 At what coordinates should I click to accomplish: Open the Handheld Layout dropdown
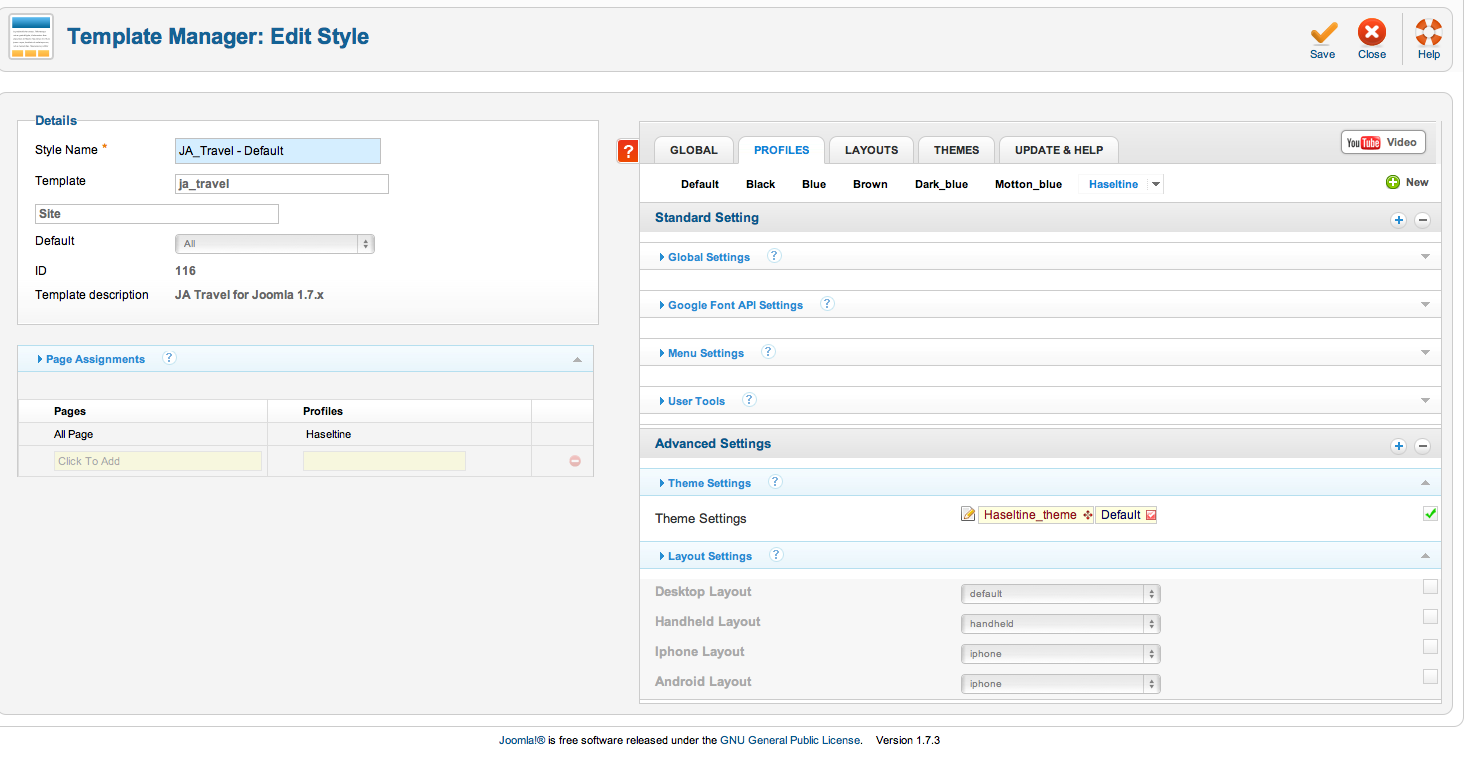click(x=1060, y=624)
